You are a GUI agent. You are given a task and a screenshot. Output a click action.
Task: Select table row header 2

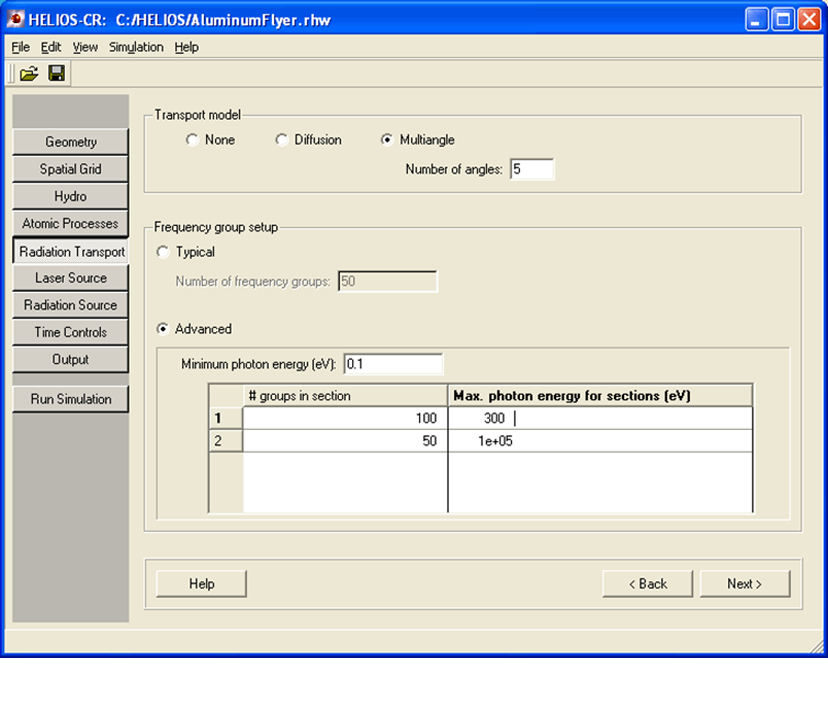point(226,441)
